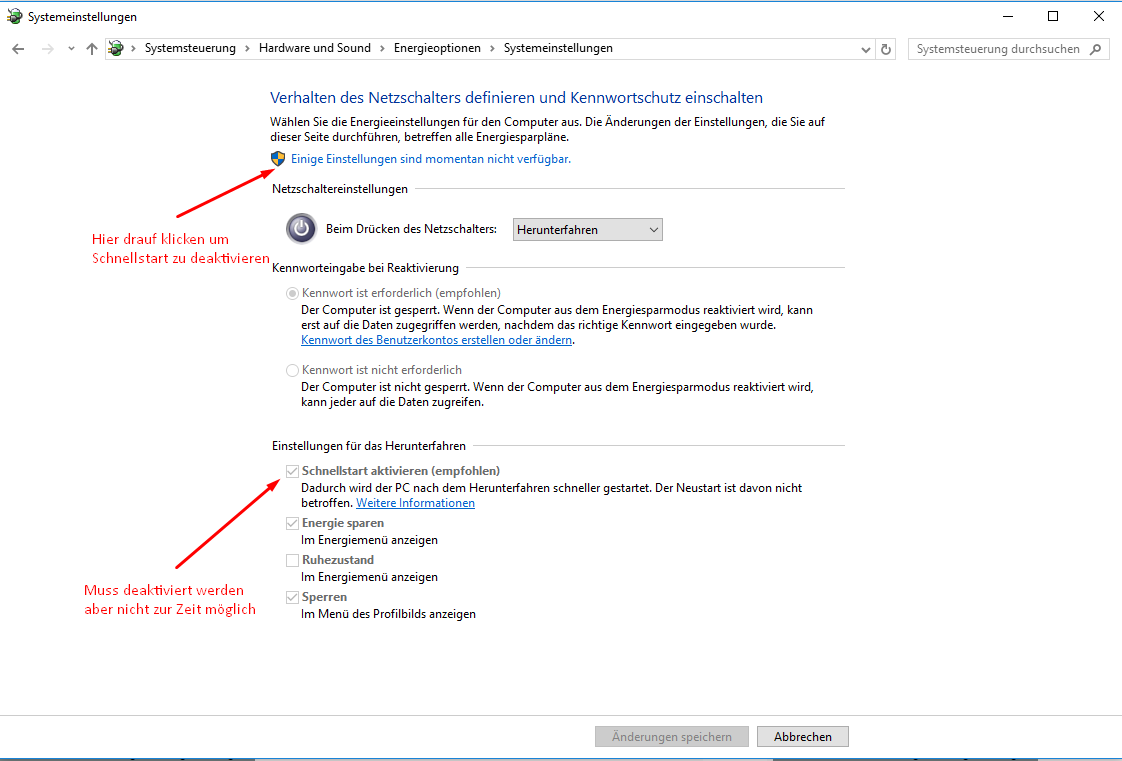Navigate to Hardware und Sound breadcrumb
Viewport: 1122px width, 761px height.
314,48
